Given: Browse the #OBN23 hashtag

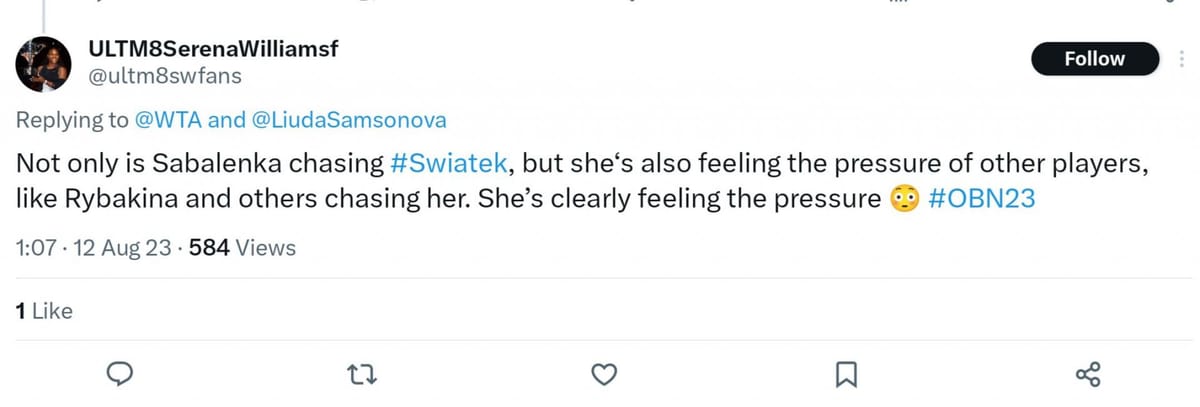Looking at the screenshot, I should coord(981,198).
